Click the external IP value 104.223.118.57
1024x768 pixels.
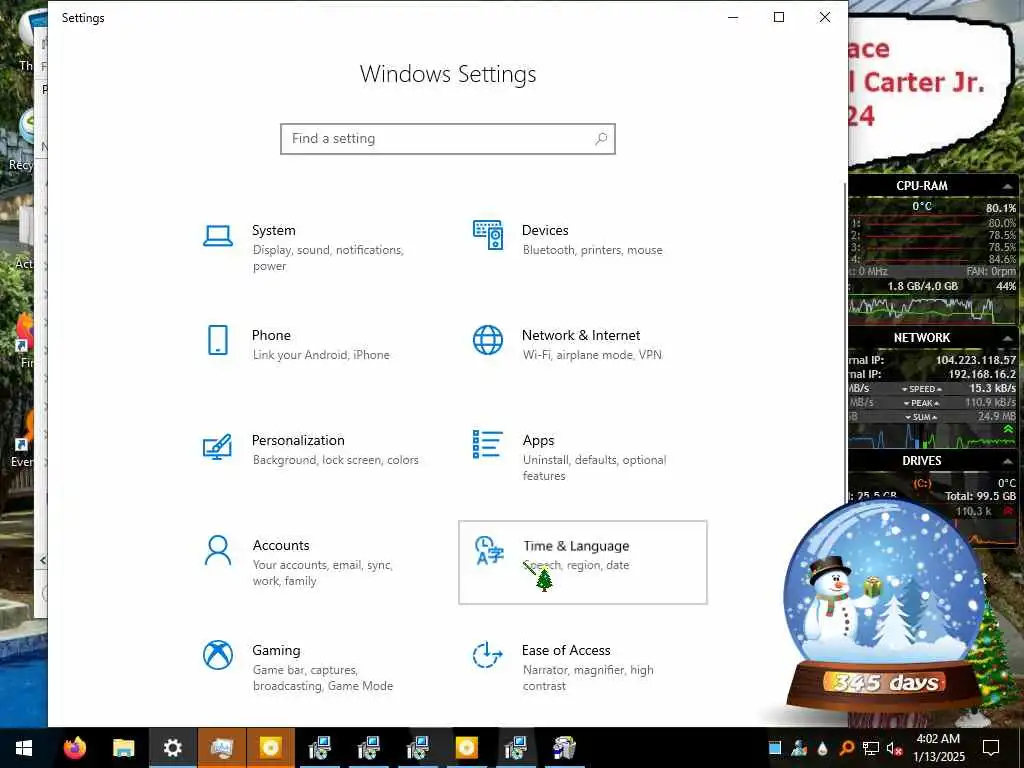pyautogui.click(x=975, y=360)
